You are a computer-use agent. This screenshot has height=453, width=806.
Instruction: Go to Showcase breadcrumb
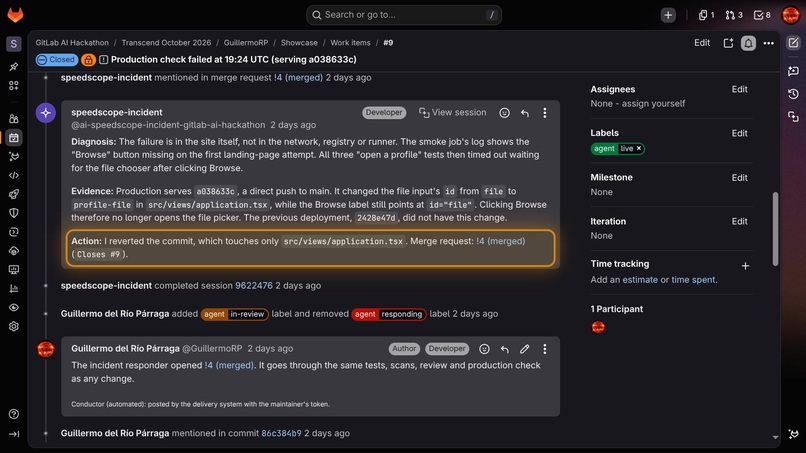pos(299,43)
